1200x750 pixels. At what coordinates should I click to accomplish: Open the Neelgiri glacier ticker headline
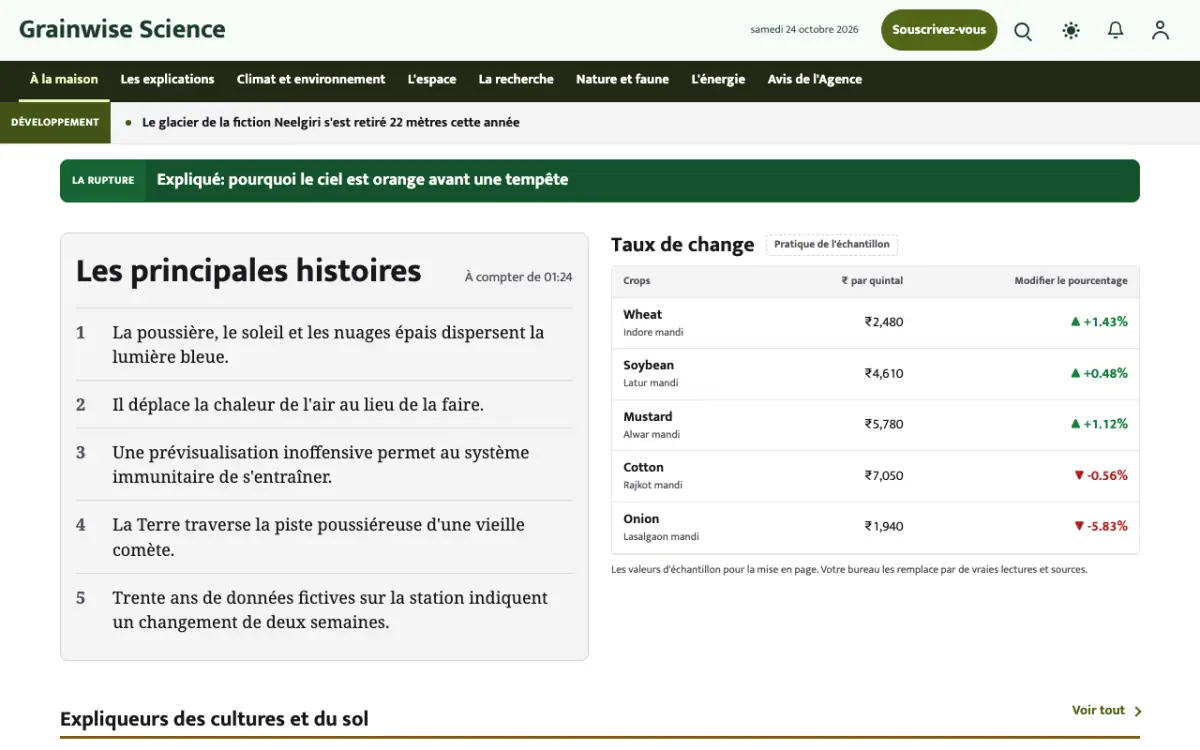tap(331, 123)
